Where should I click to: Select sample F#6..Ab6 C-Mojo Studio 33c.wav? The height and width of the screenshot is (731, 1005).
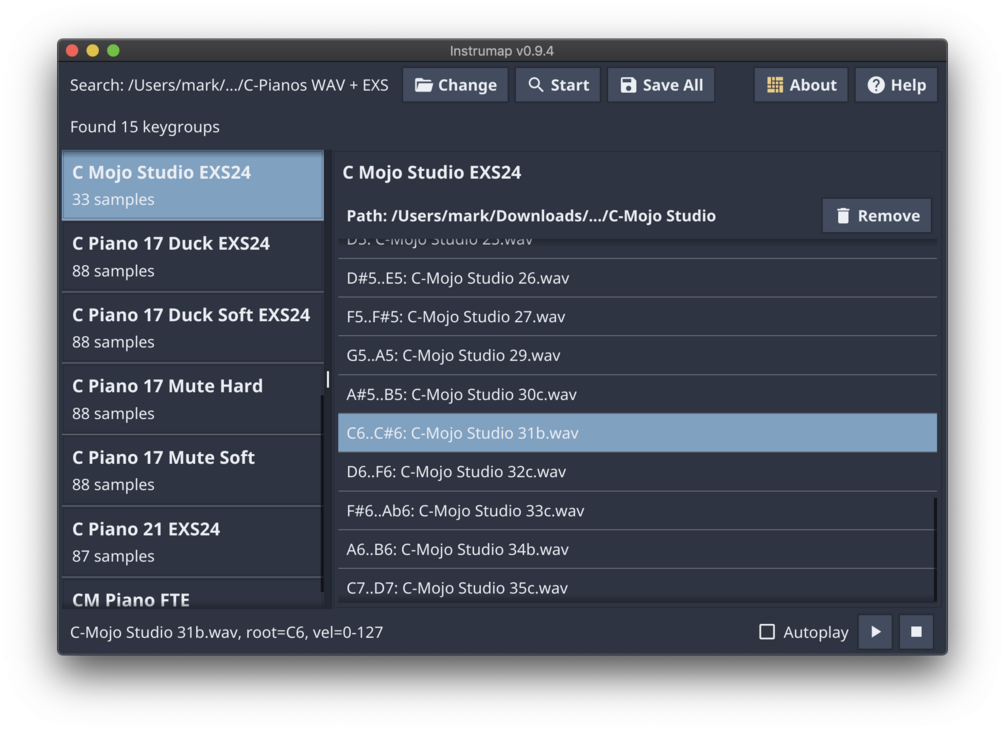coord(637,511)
